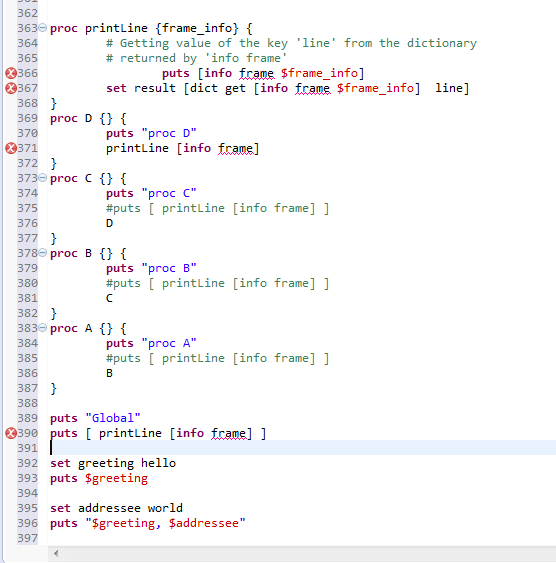This screenshot has width=556, height=563.
Task: Click the string "$greeting, $addressee" on line 396
Action: click(165, 524)
